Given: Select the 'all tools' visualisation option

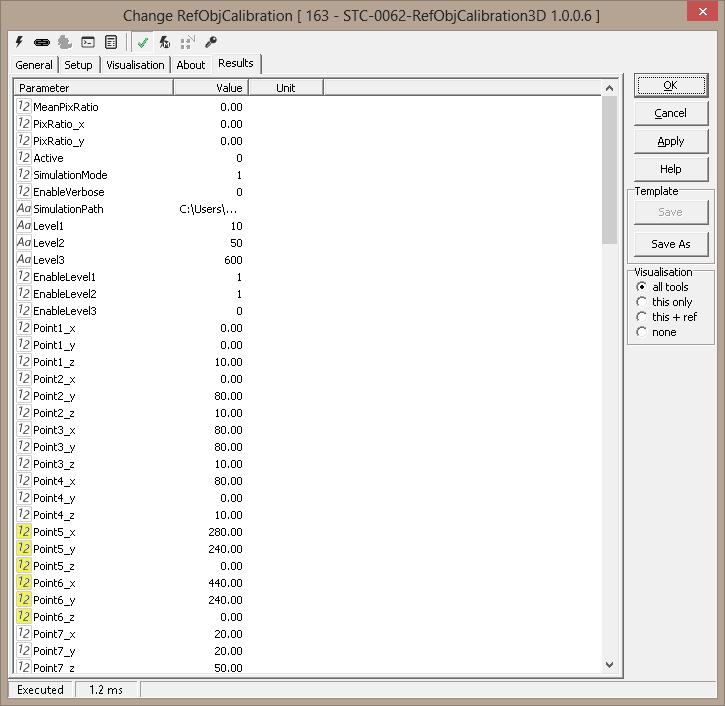Looking at the screenshot, I should (642, 287).
